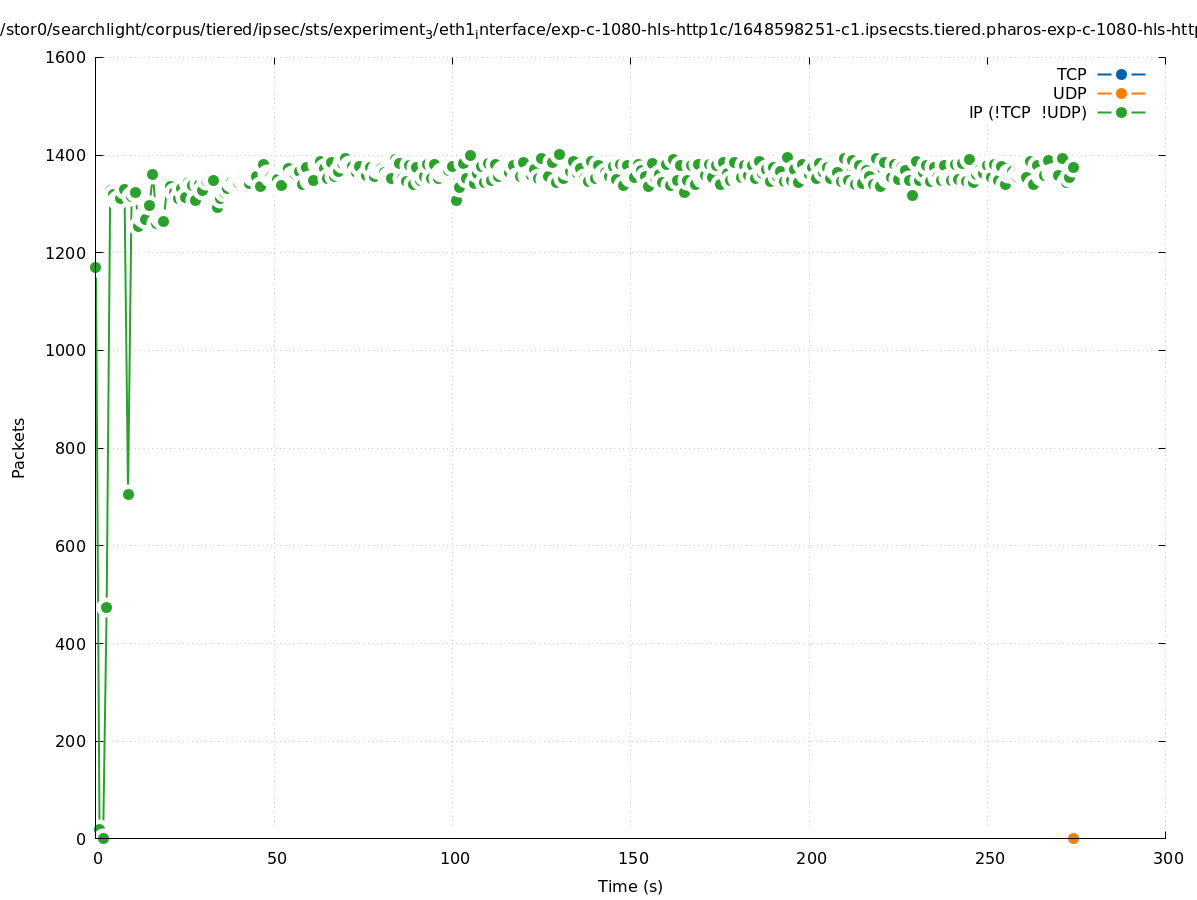Click the file path title at the top

598,31
